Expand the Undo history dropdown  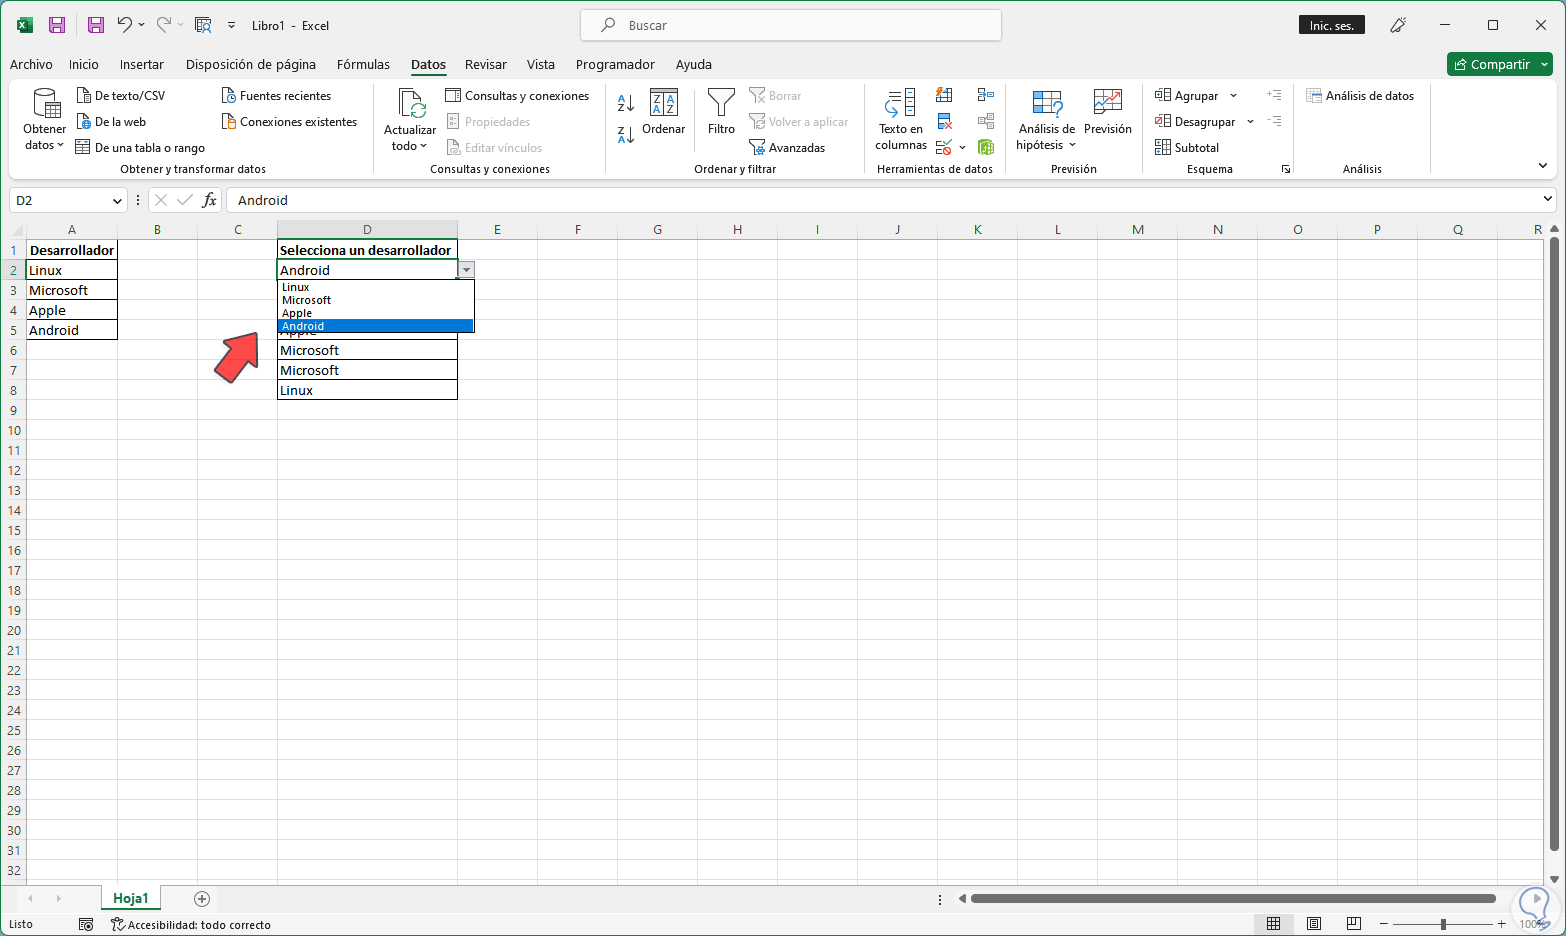(x=141, y=25)
